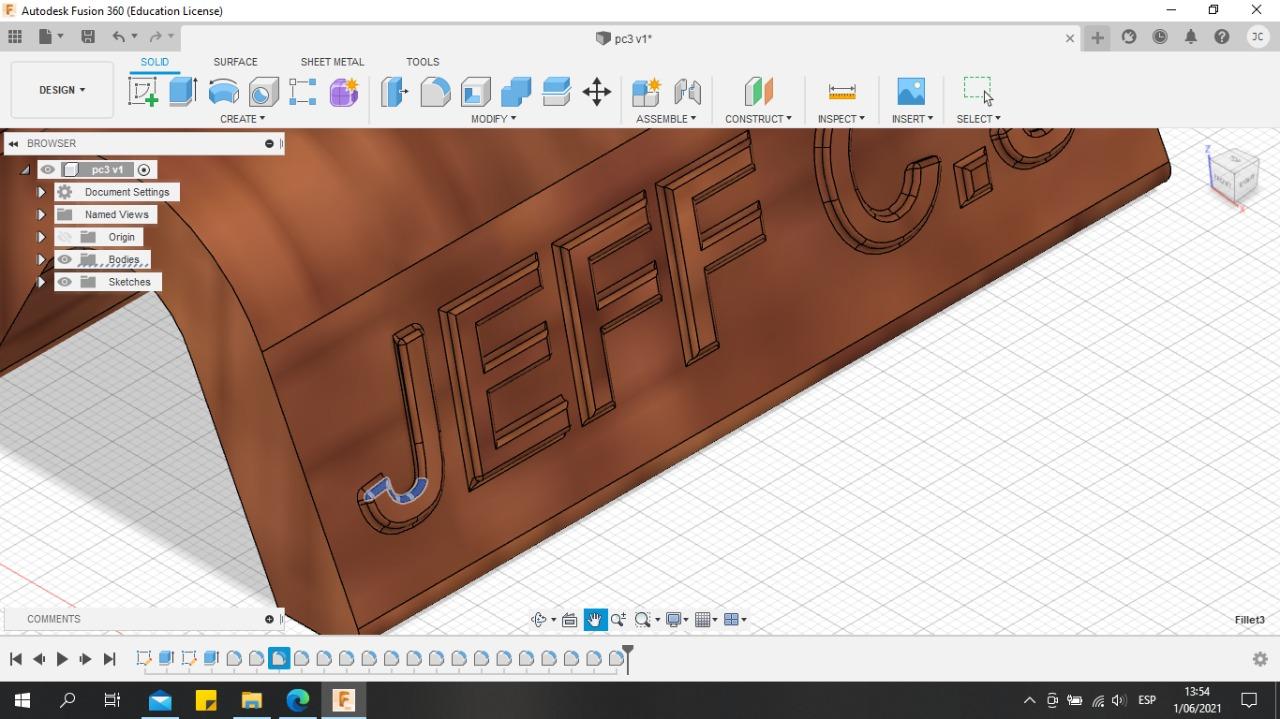This screenshot has width=1280, height=719.
Task: Hide the Bodies folder
Action: pyautogui.click(x=65, y=260)
